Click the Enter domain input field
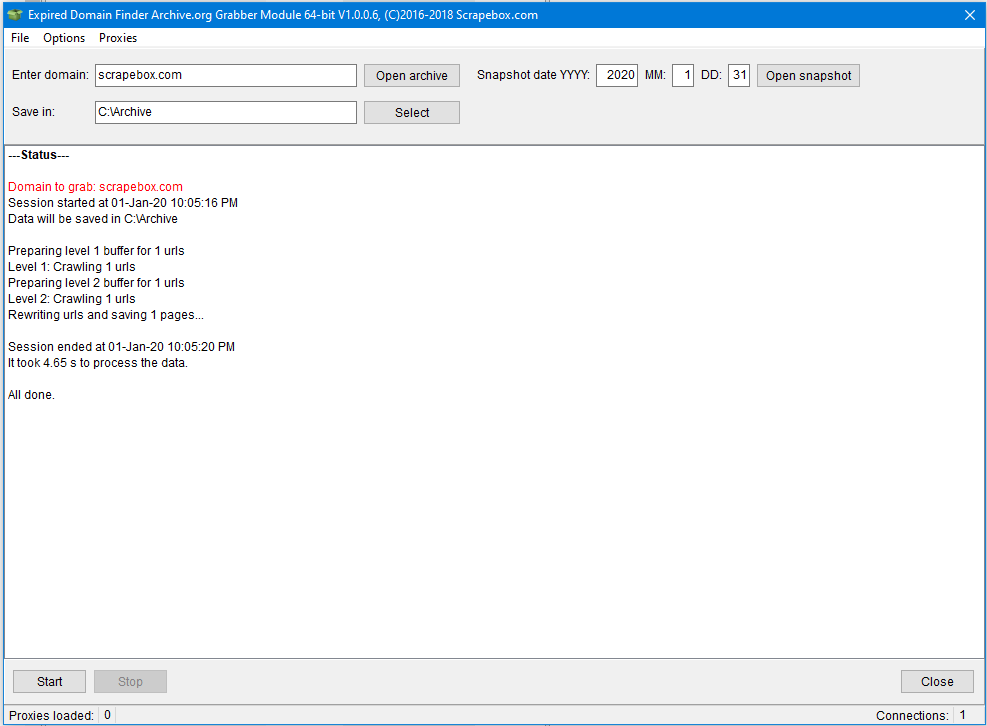 pyautogui.click(x=225, y=75)
